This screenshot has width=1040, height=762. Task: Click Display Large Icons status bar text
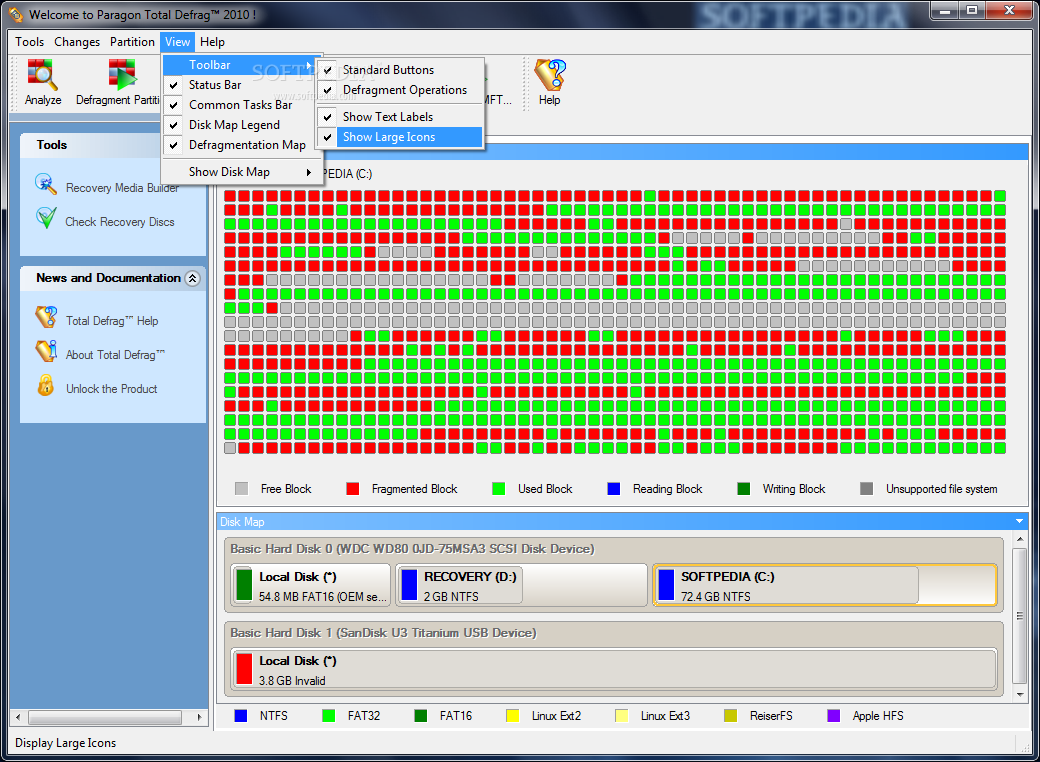66,743
